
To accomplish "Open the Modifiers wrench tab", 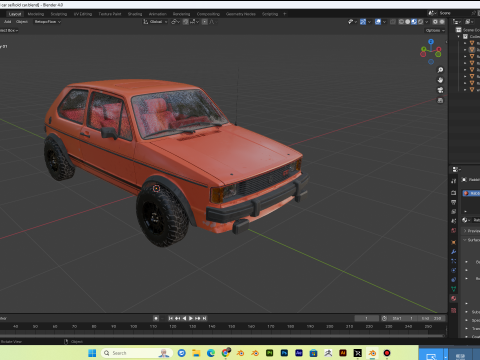I will (454, 252).
